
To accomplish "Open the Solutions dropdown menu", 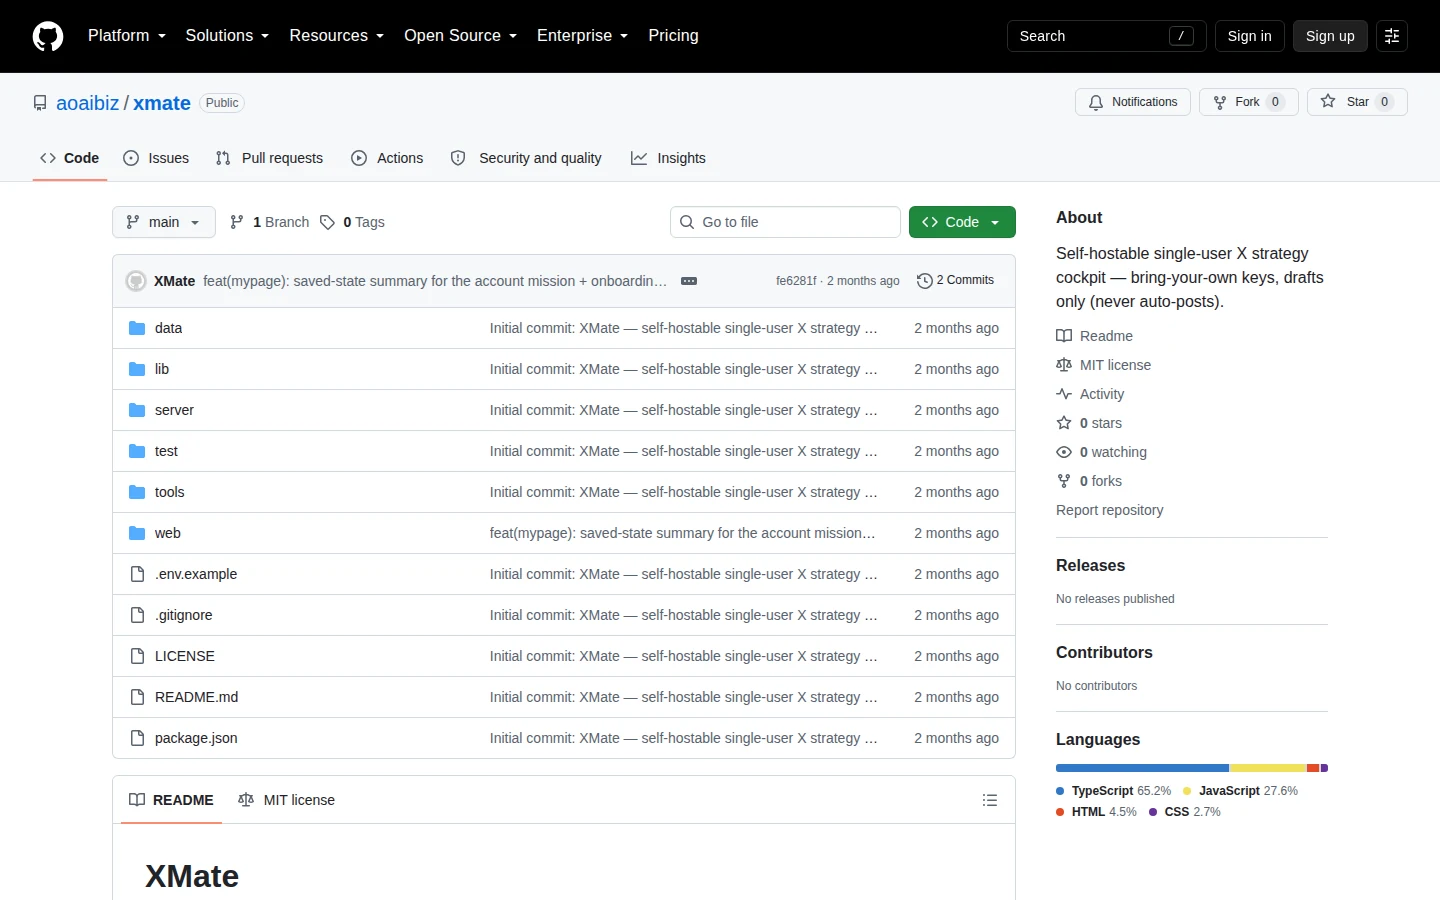I will pos(227,36).
